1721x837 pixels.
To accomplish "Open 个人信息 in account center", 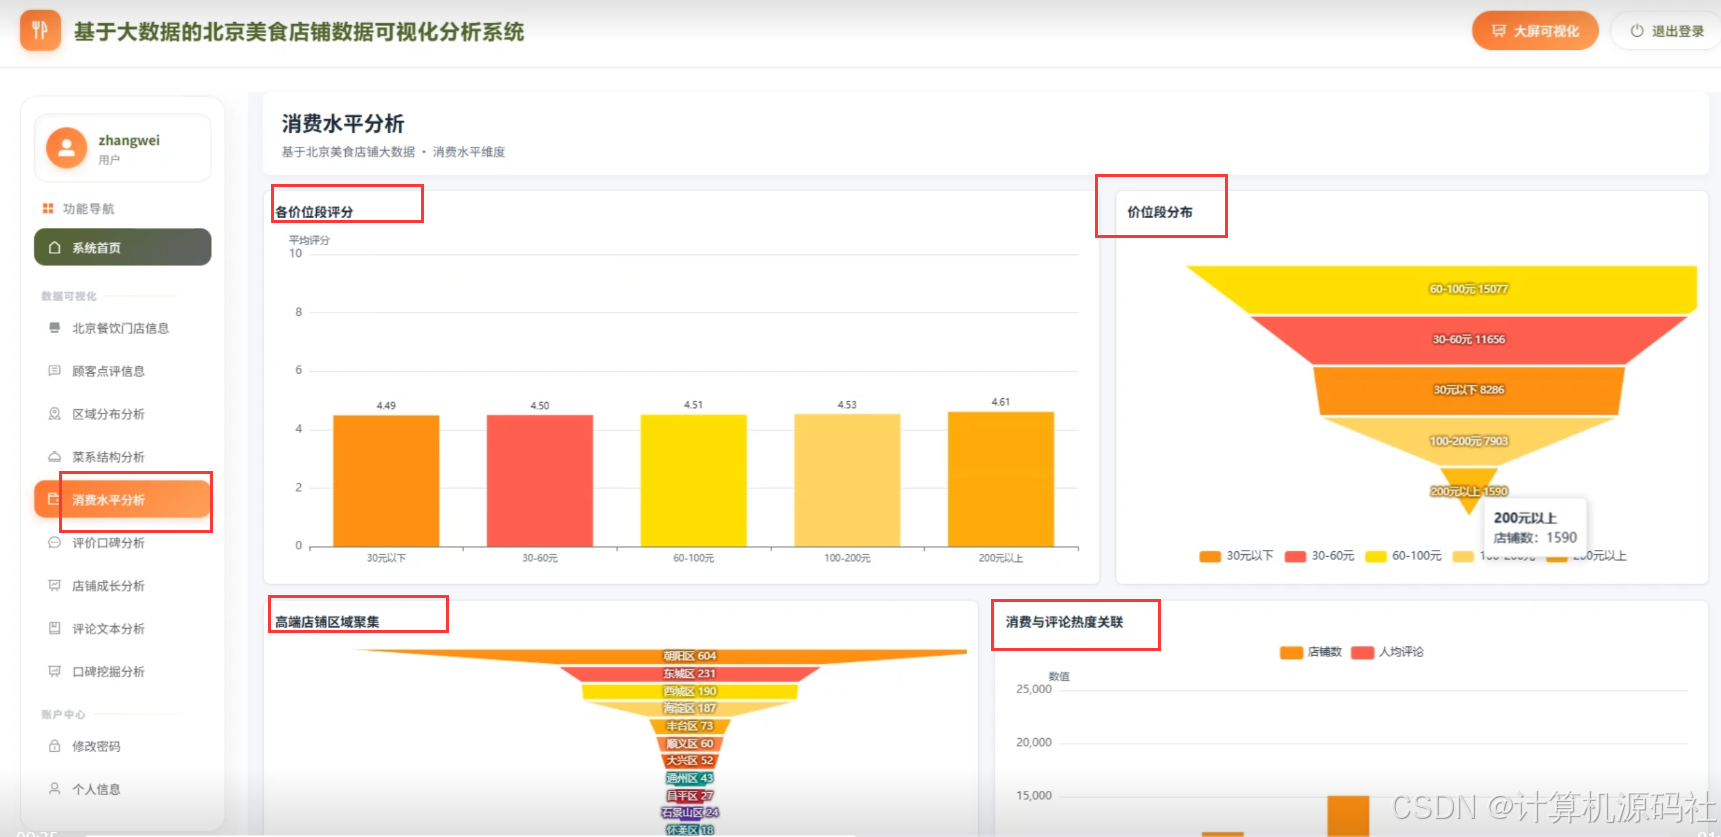I will pos(122,789).
